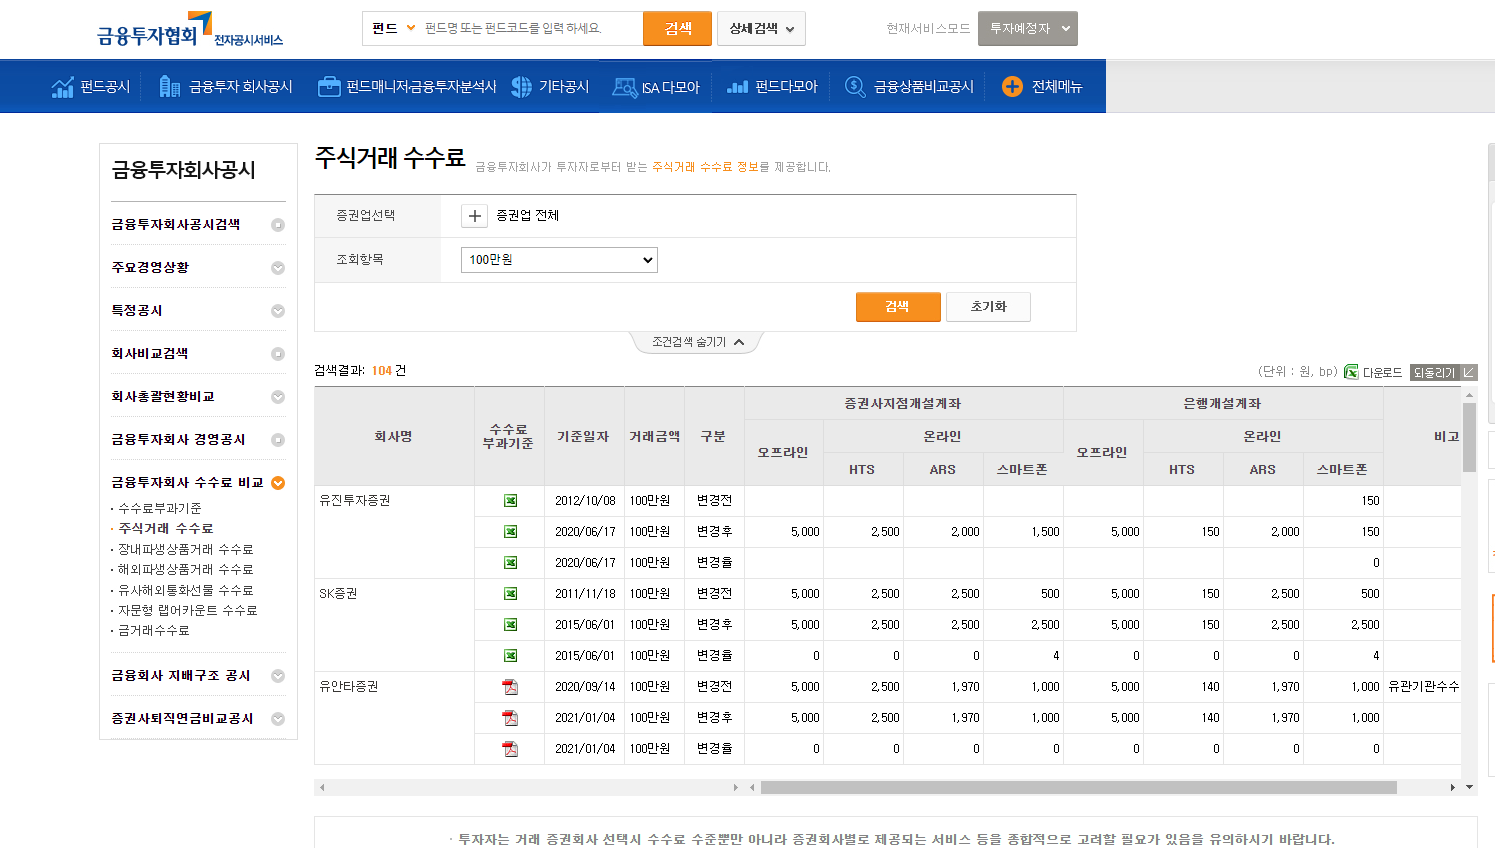Open the 펀드공시 section icon
Image resolution: width=1495 pixels, height=848 pixels.
click(x=62, y=86)
